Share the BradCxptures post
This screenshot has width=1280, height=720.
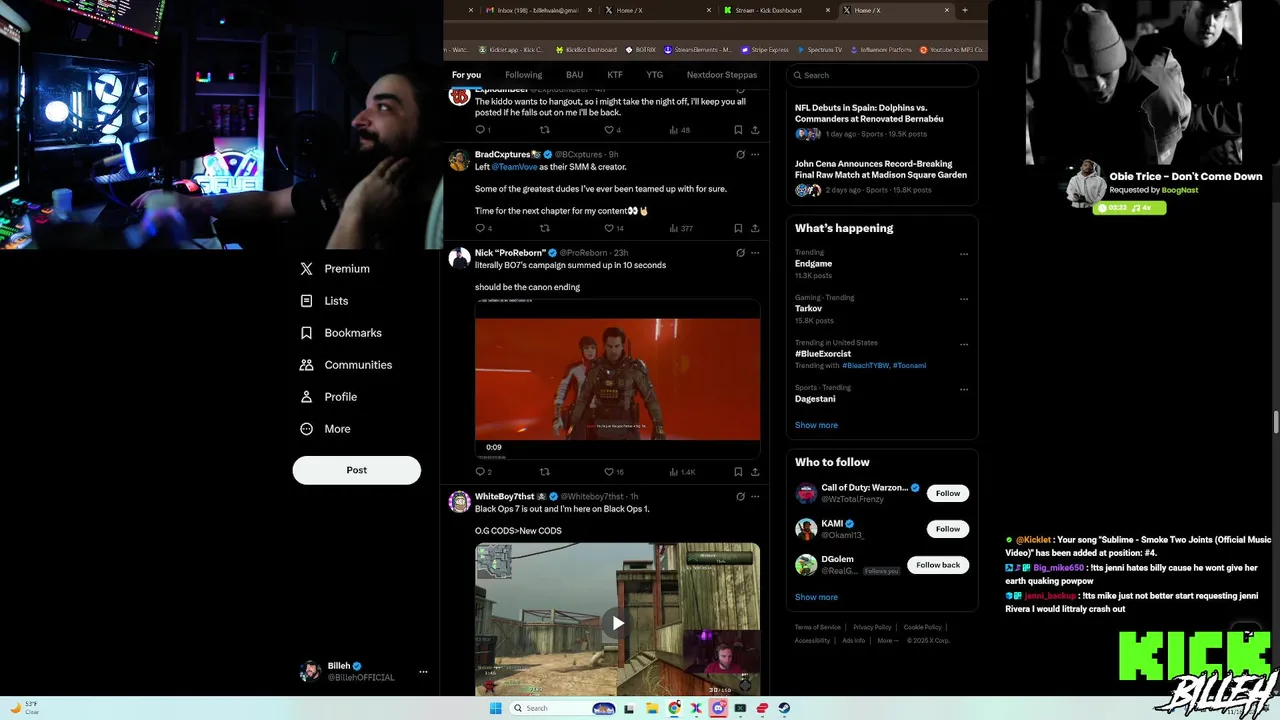(x=755, y=228)
